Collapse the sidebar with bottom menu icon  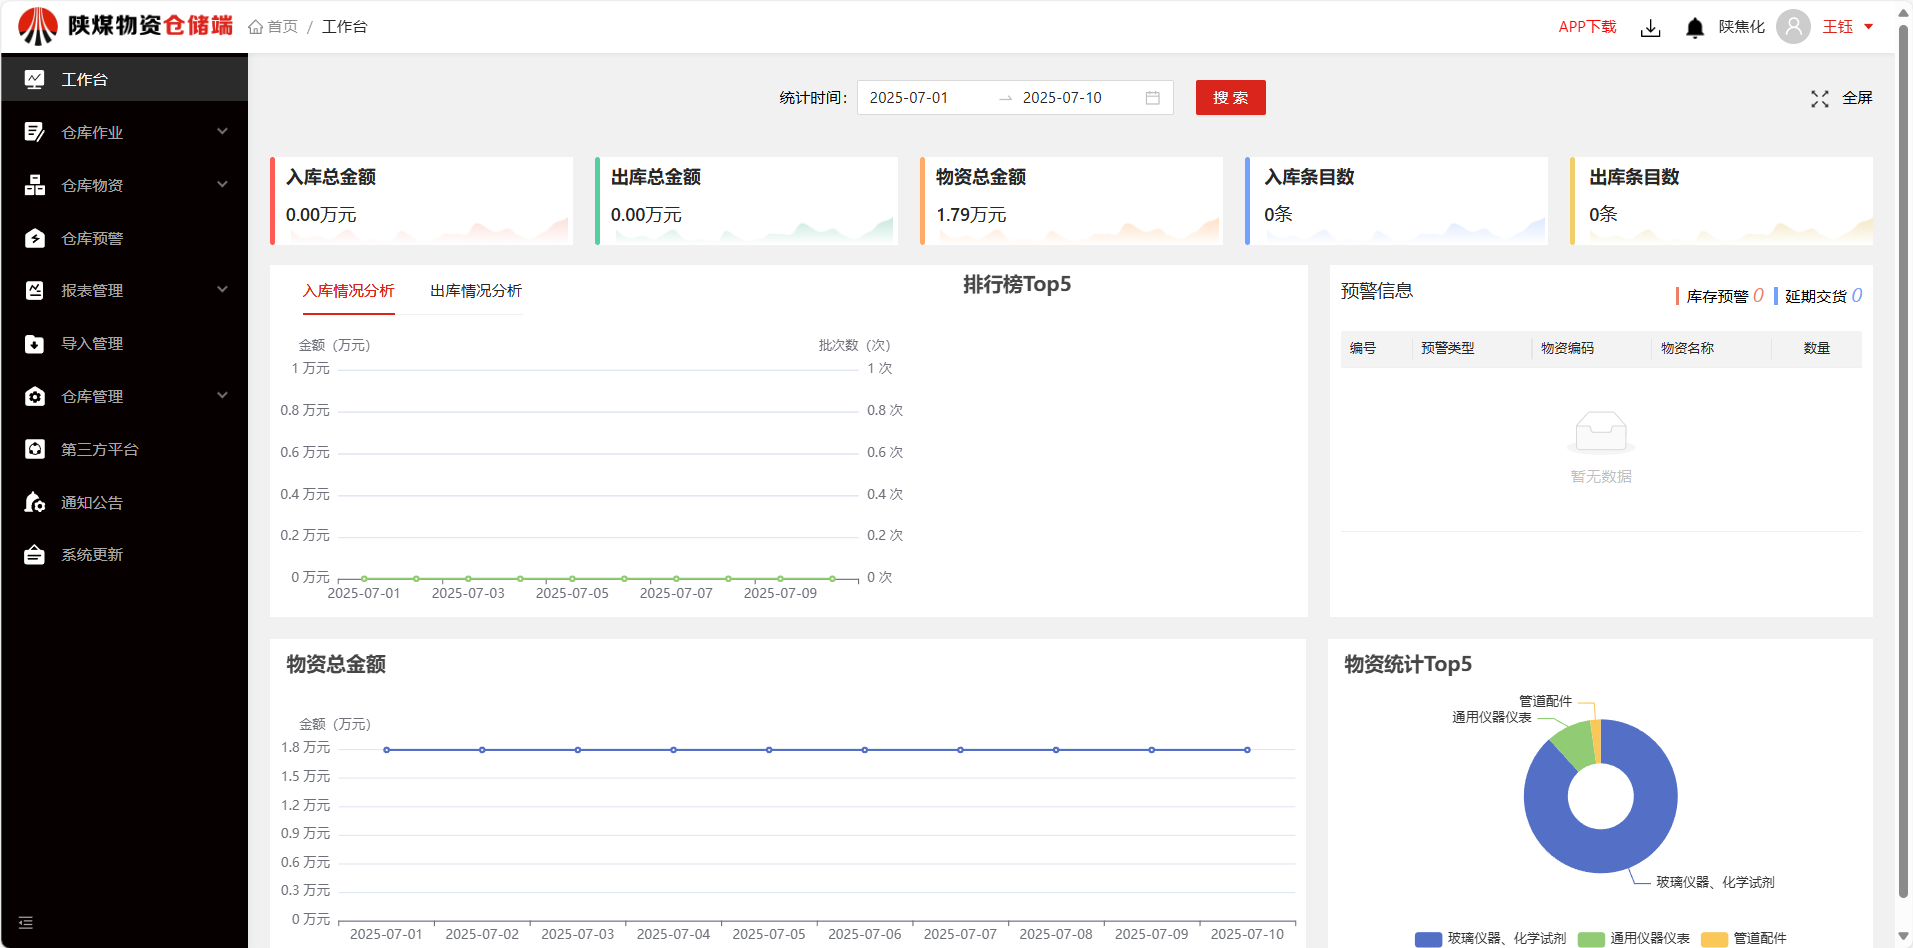[x=26, y=923]
